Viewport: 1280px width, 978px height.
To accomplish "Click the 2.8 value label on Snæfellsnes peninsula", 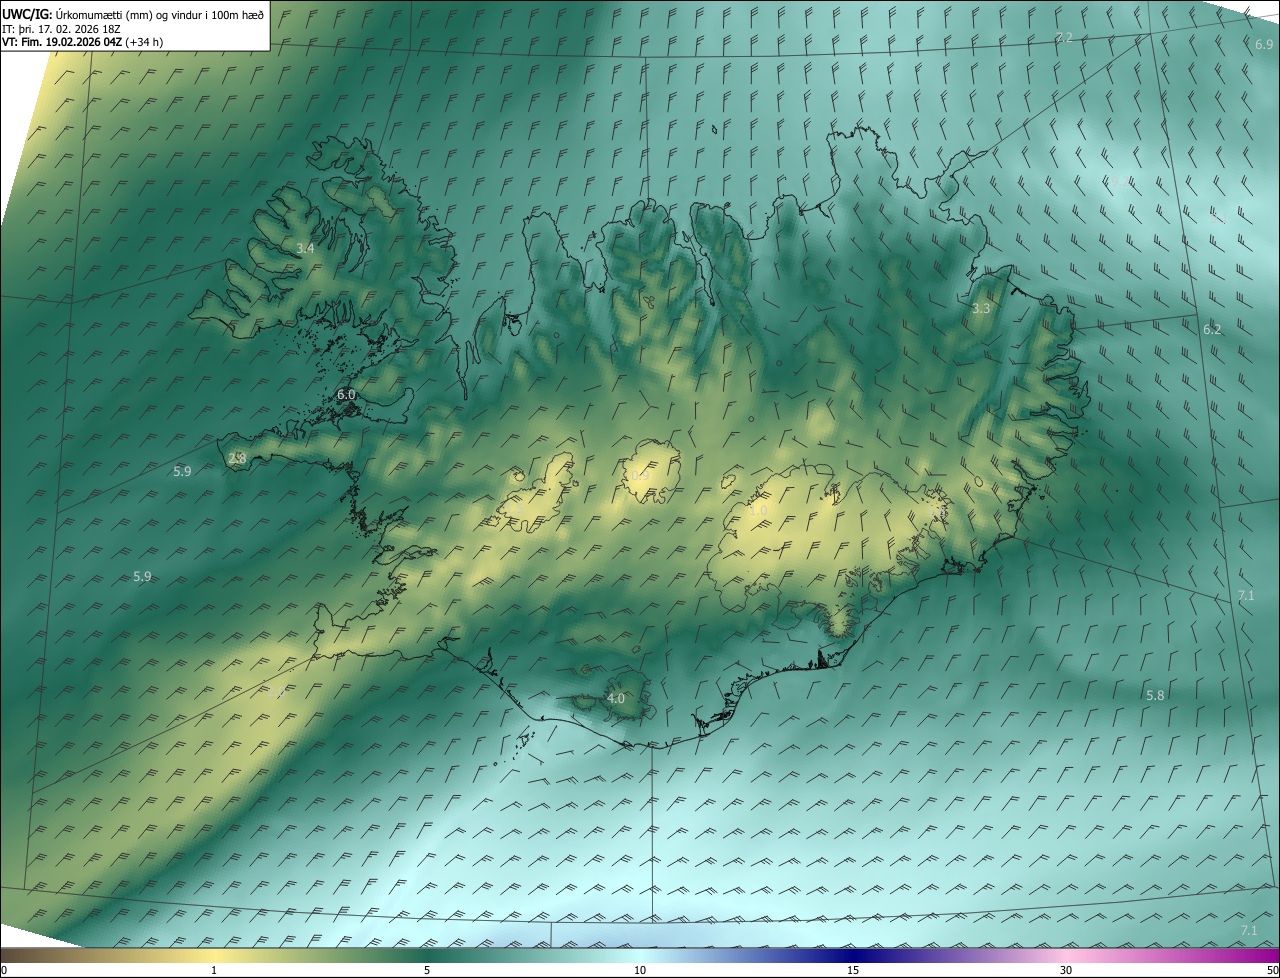I will tap(237, 458).
